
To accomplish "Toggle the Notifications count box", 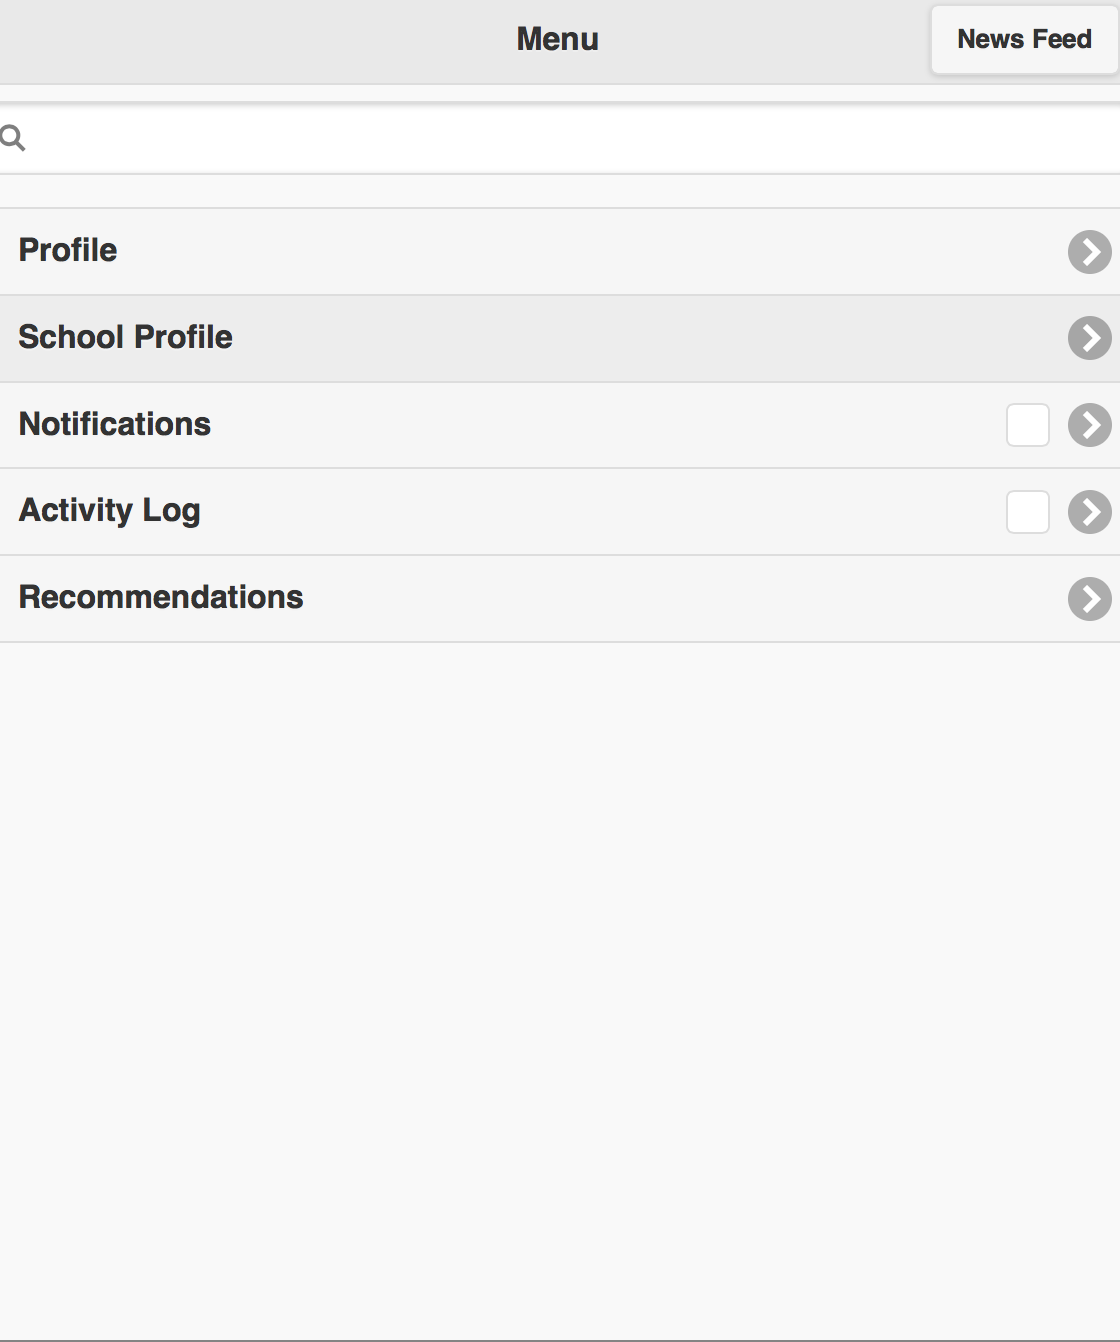I will pos(1028,425).
